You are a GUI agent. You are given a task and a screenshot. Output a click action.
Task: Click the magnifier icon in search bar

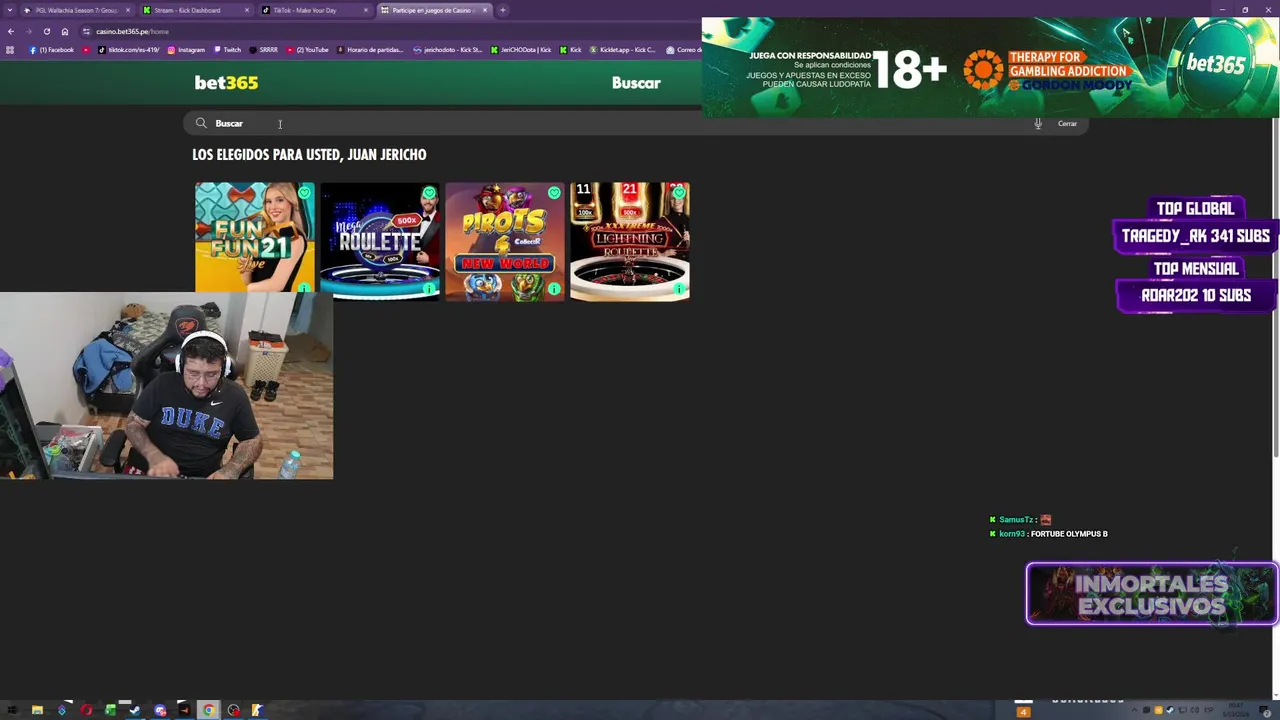[201, 123]
